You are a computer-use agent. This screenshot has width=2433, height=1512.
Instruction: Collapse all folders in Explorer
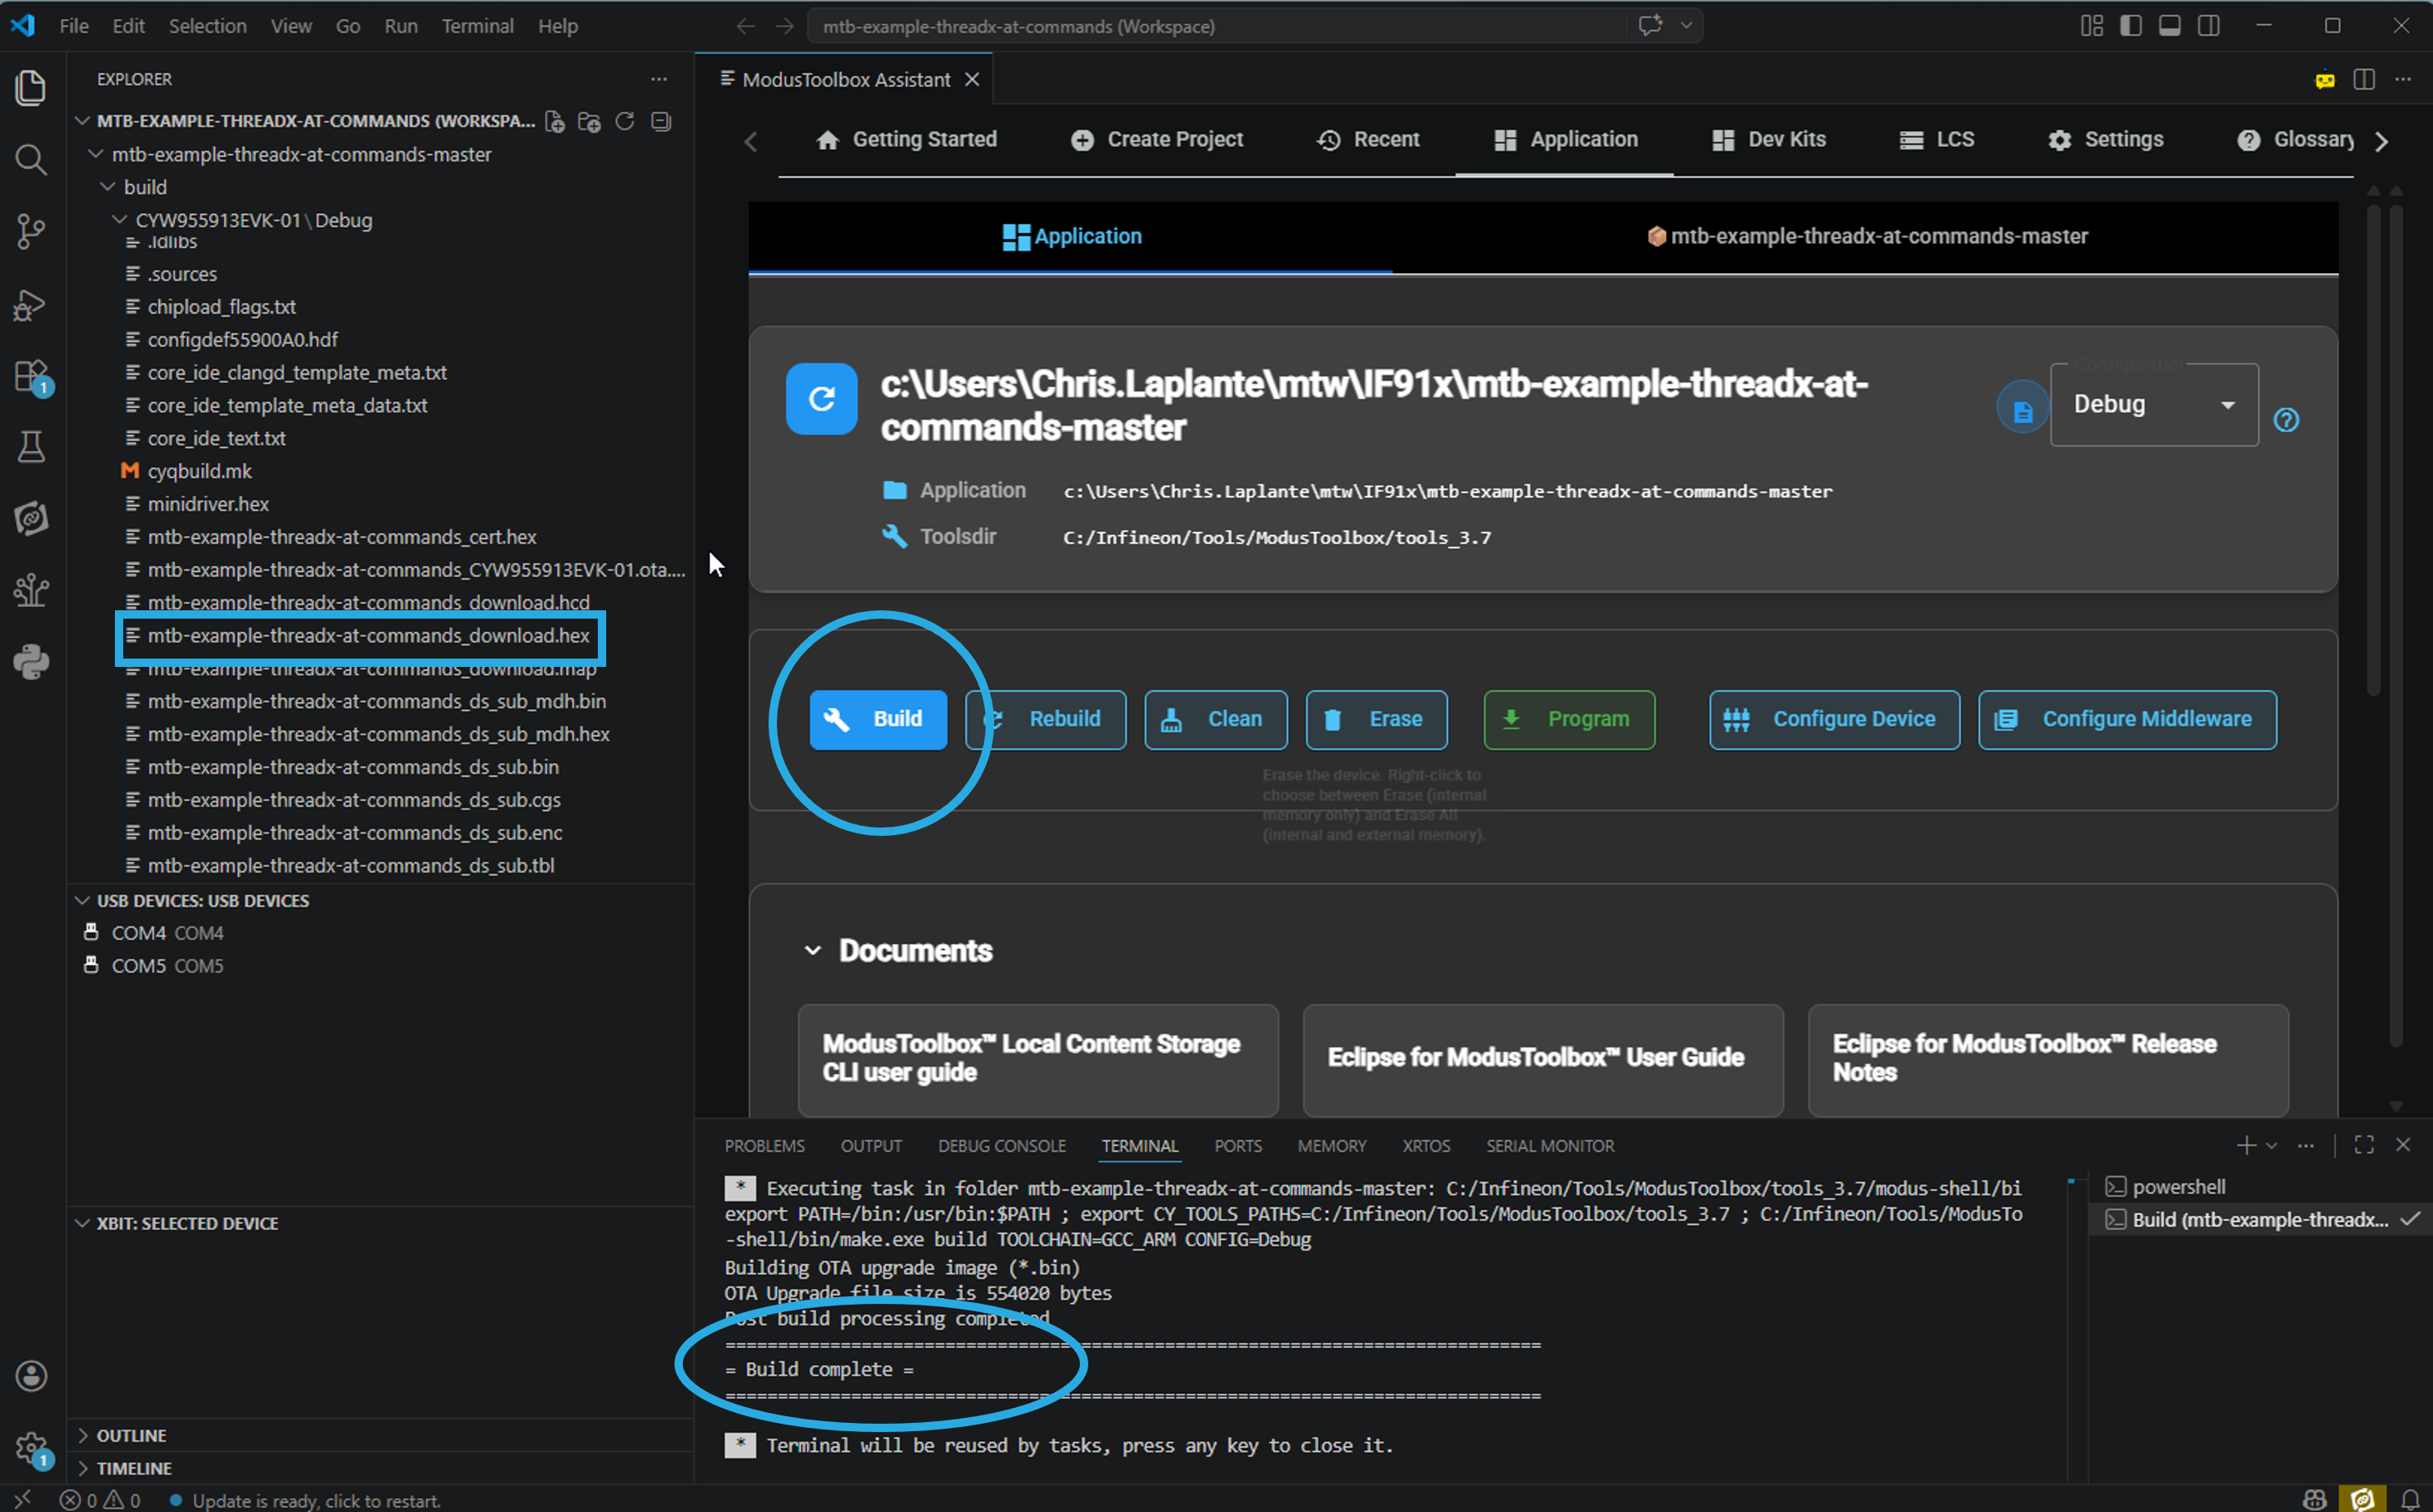click(661, 121)
